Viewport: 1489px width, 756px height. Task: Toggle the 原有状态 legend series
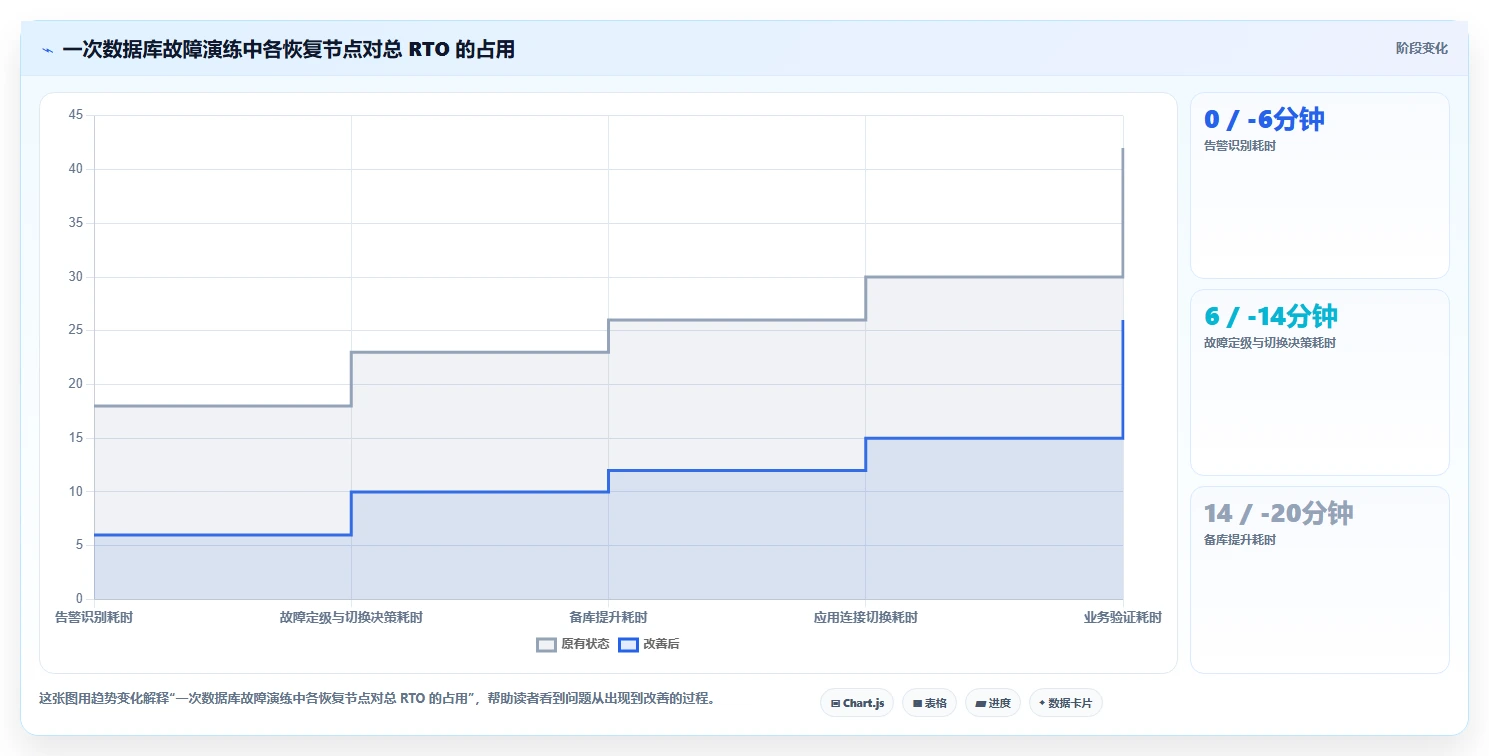pyautogui.click(x=573, y=644)
